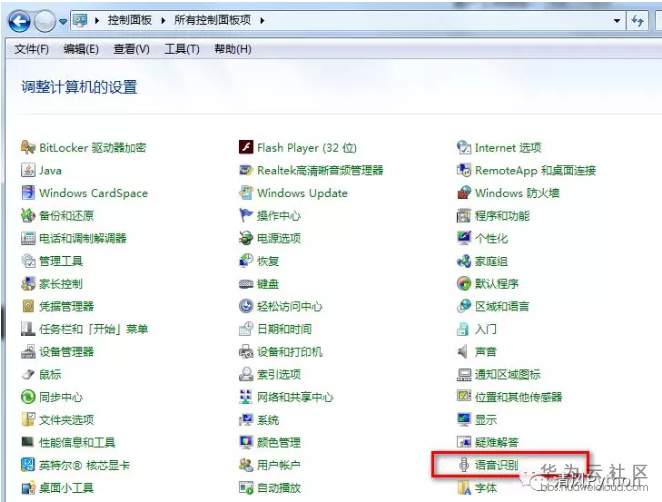
Task: Open the 编辑(E) menu
Action: point(81,49)
